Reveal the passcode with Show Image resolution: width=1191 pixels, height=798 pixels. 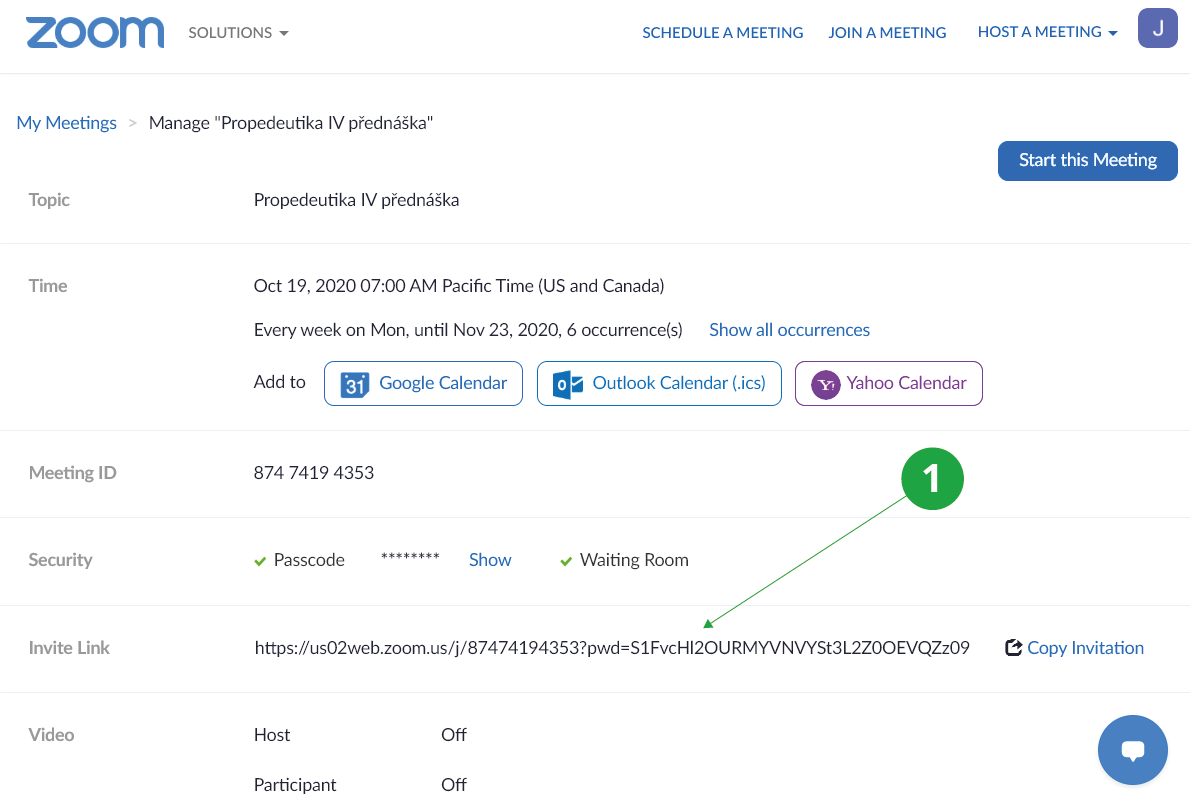coord(490,560)
